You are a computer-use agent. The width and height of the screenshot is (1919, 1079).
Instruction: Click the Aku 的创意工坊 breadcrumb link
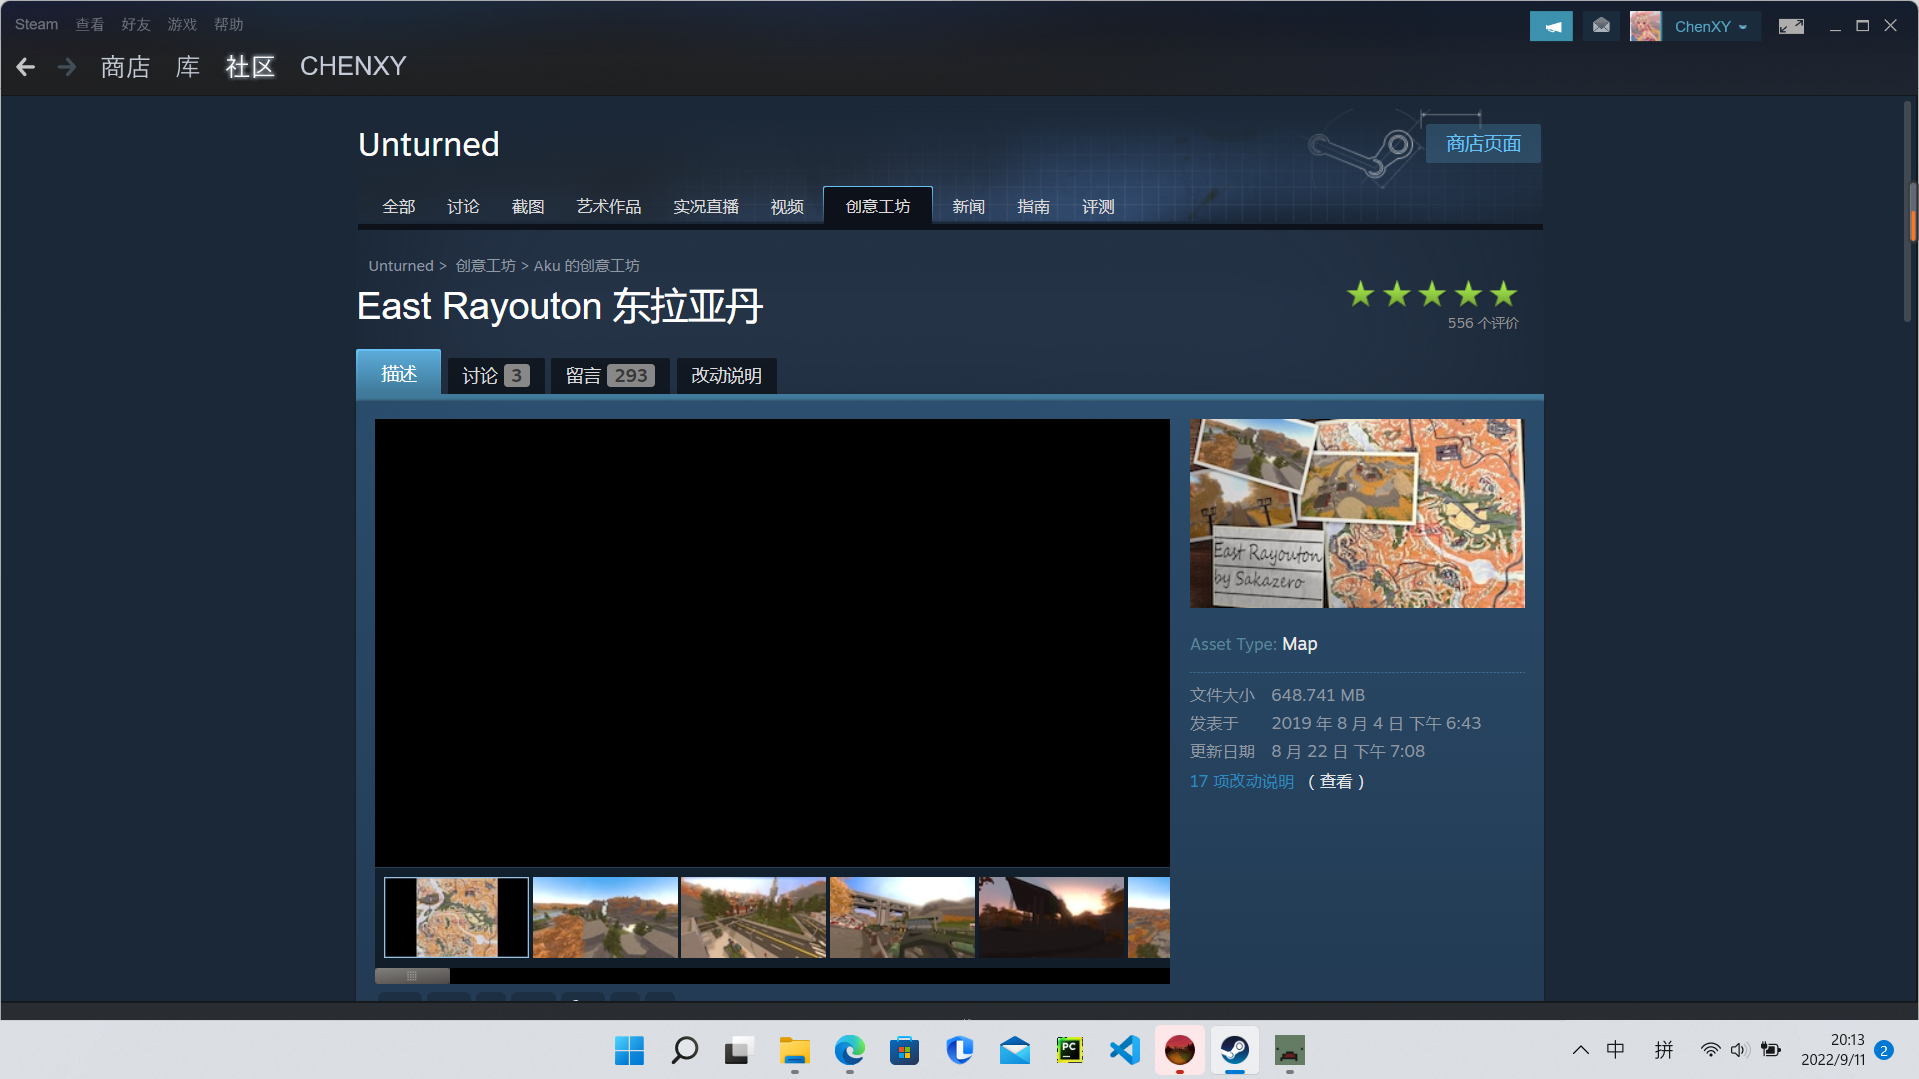tap(587, 266)
